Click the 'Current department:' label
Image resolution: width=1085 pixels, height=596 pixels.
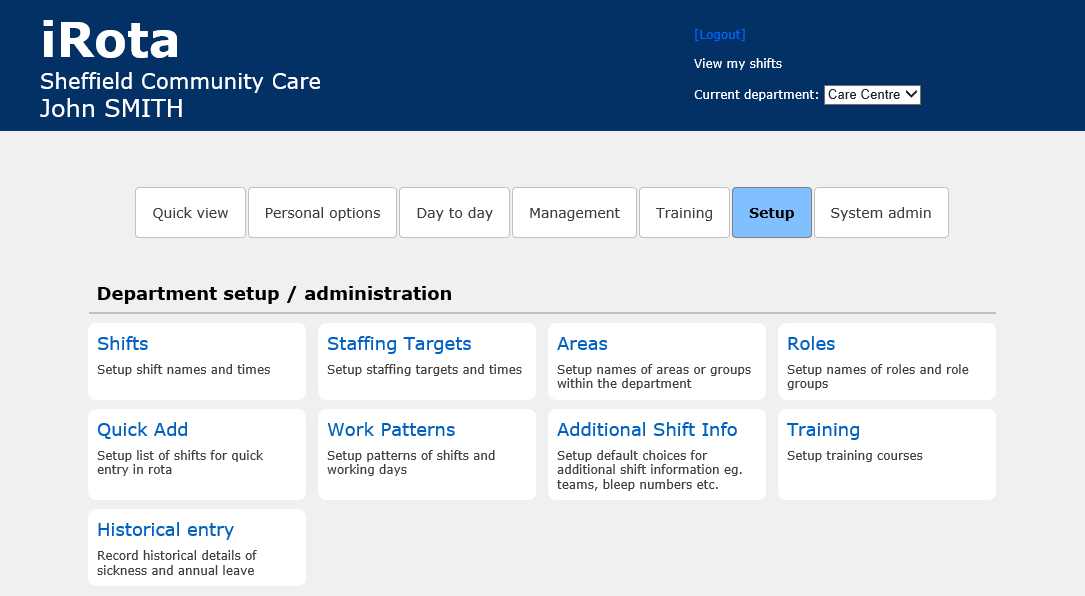pyautogui.click(x=756, y=95)
